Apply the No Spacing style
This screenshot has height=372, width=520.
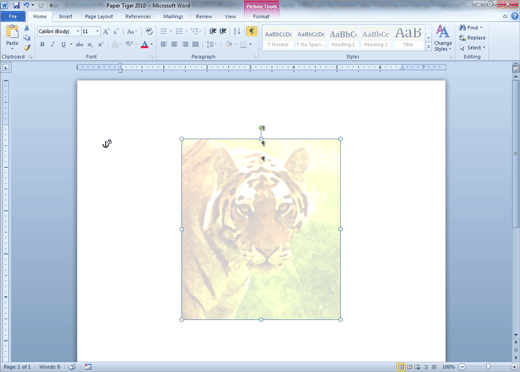[x=311, y=38]
